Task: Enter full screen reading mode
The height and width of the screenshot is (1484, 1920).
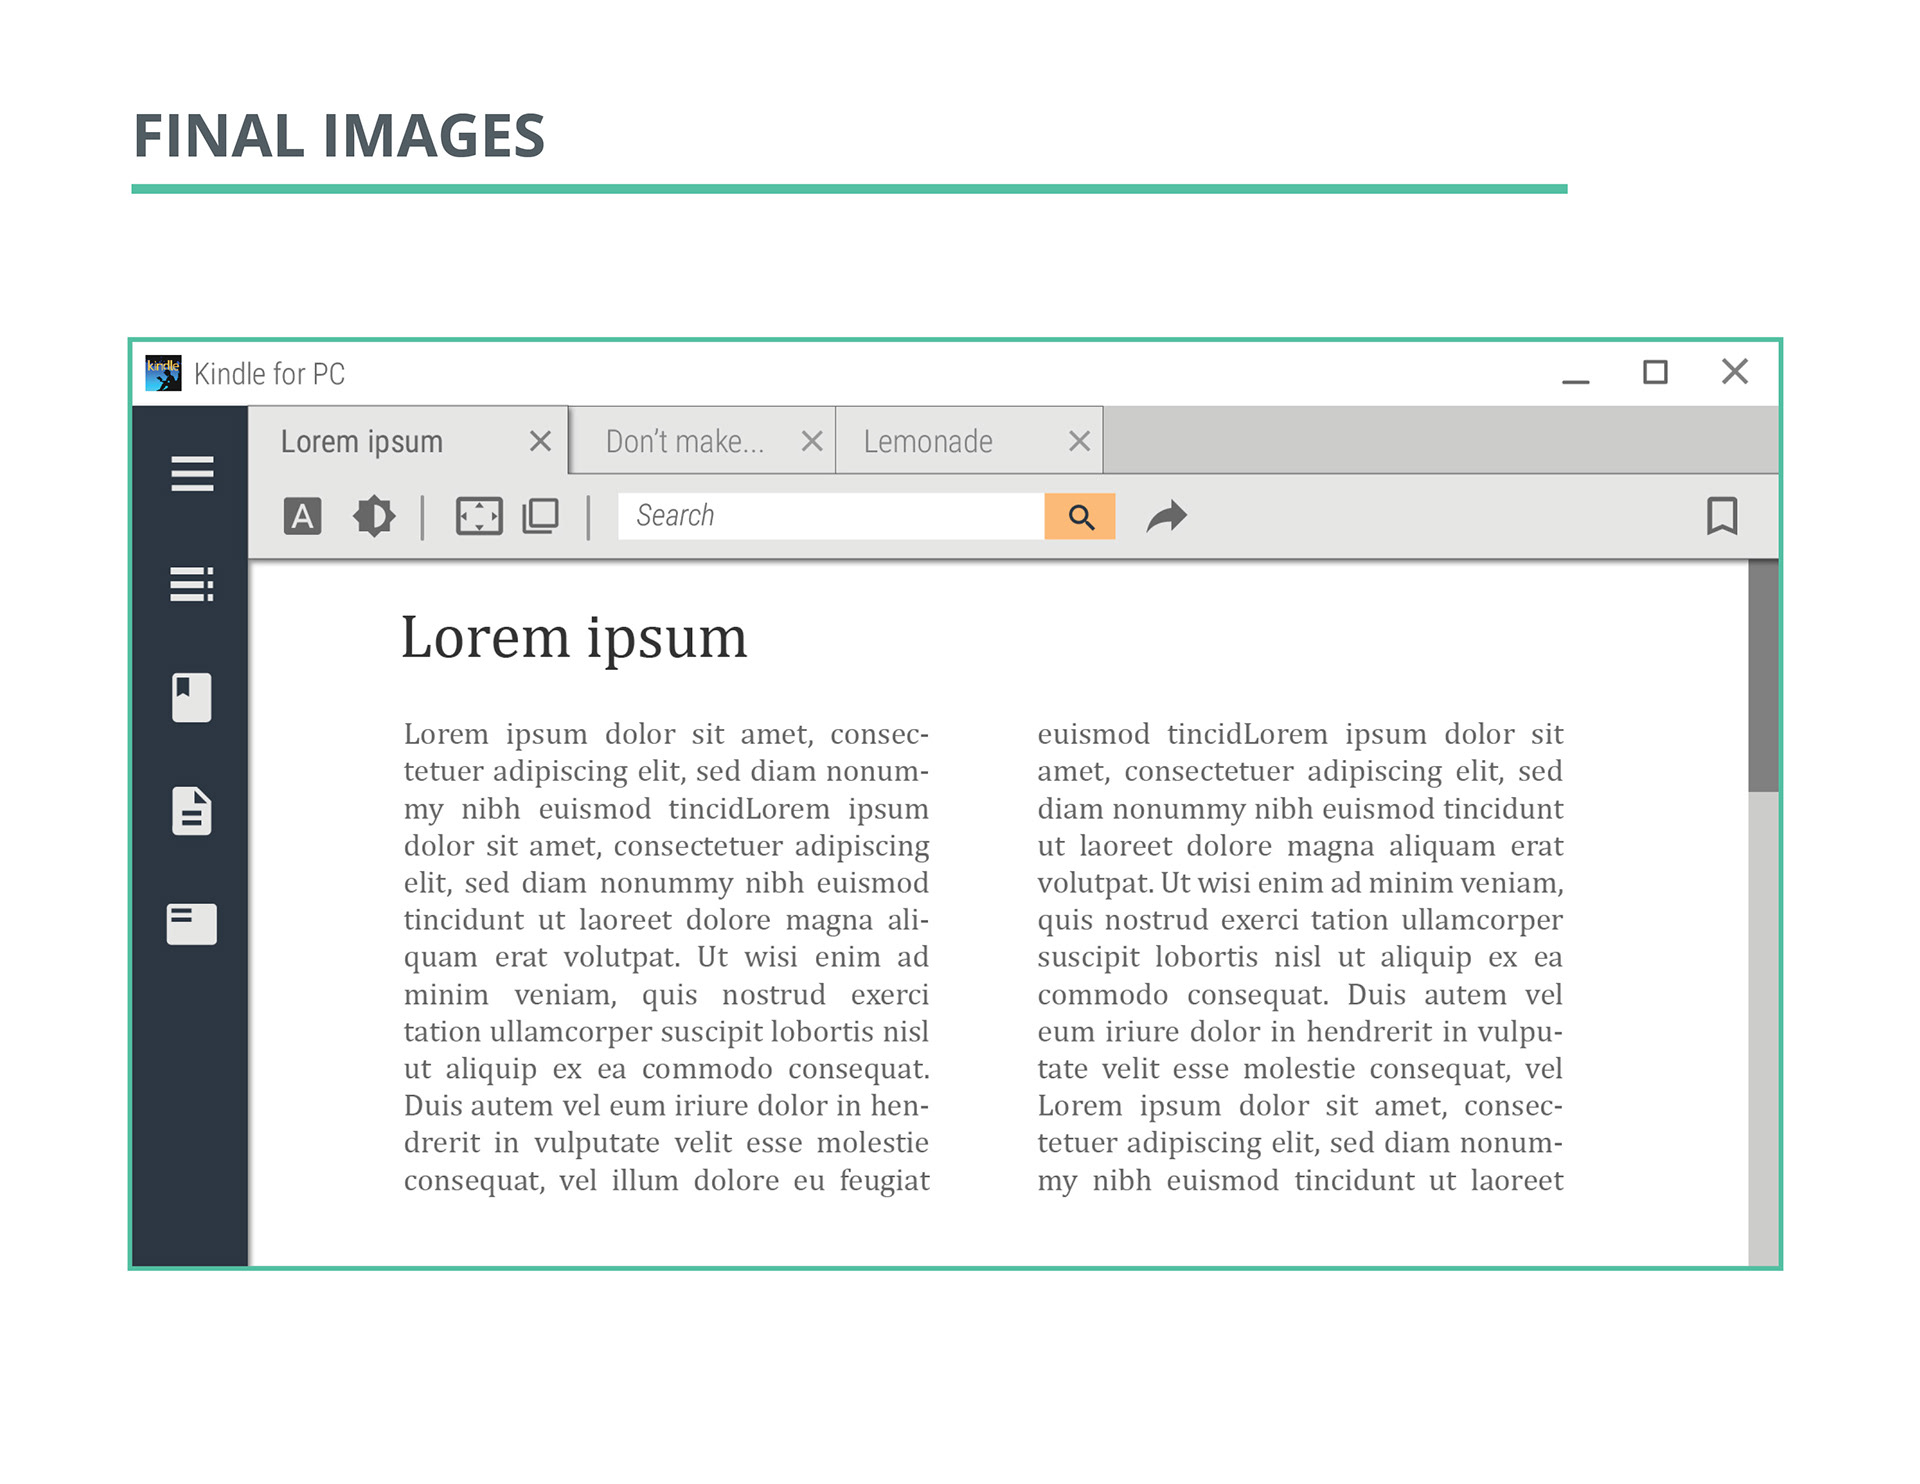Action: click(x=479, y=516)
